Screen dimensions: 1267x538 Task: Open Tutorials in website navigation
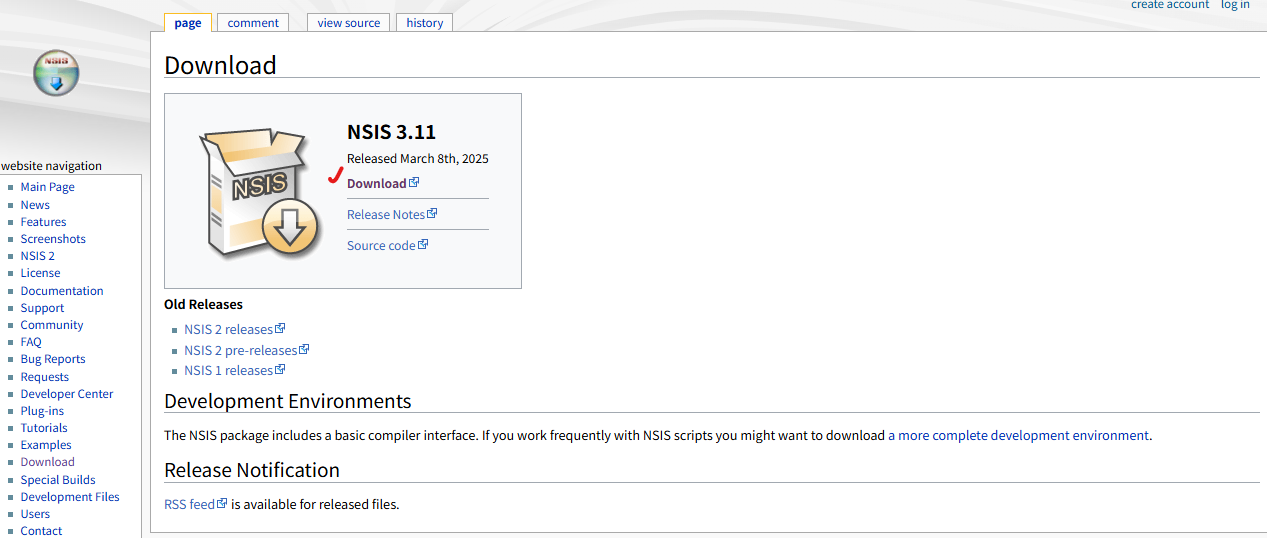coord(44,428)
